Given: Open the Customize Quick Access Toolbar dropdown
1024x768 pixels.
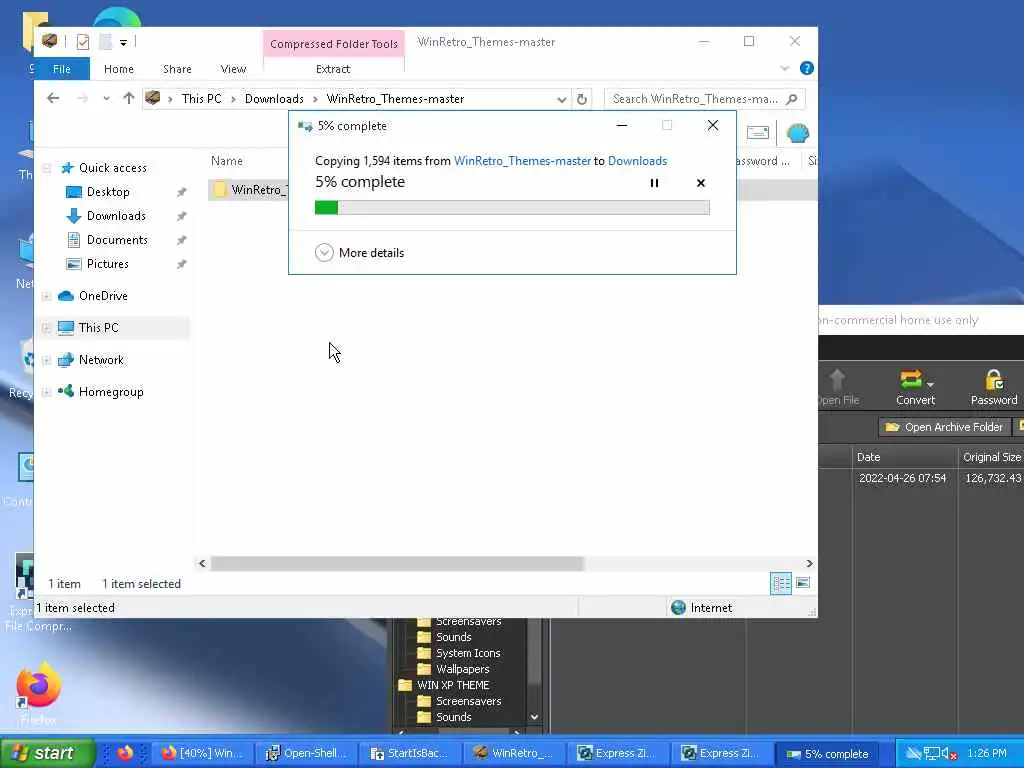Looking at the screenshot, I should point(123,42).
